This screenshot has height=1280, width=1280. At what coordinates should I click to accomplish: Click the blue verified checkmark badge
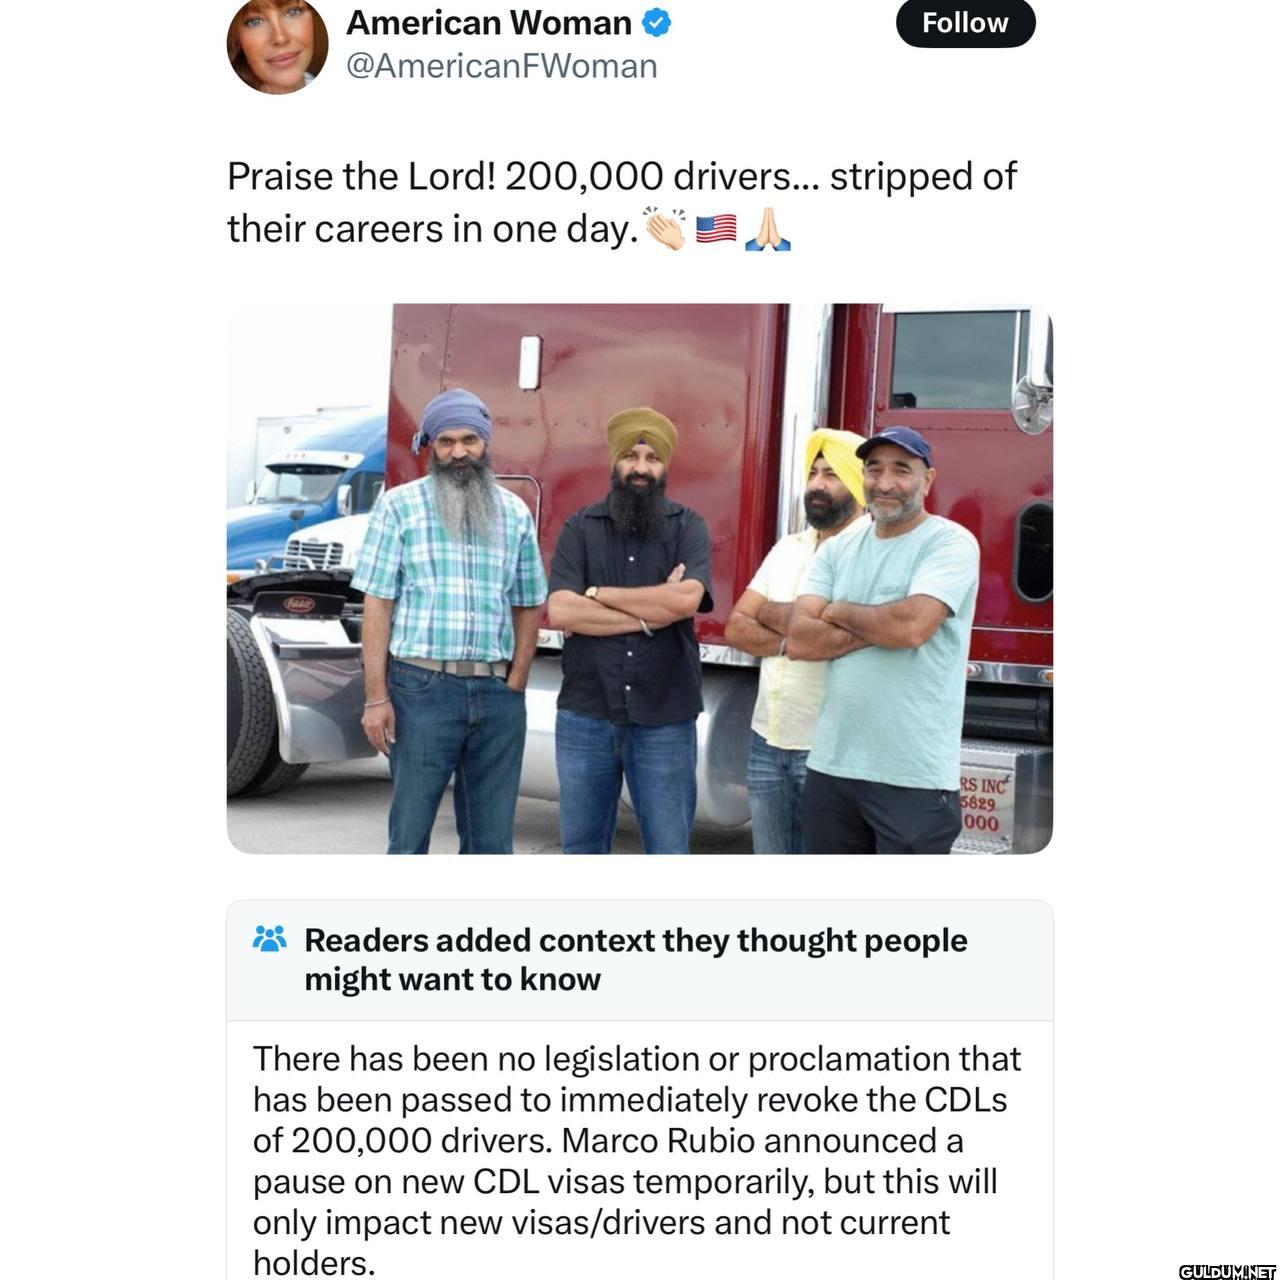click(656, 23)
